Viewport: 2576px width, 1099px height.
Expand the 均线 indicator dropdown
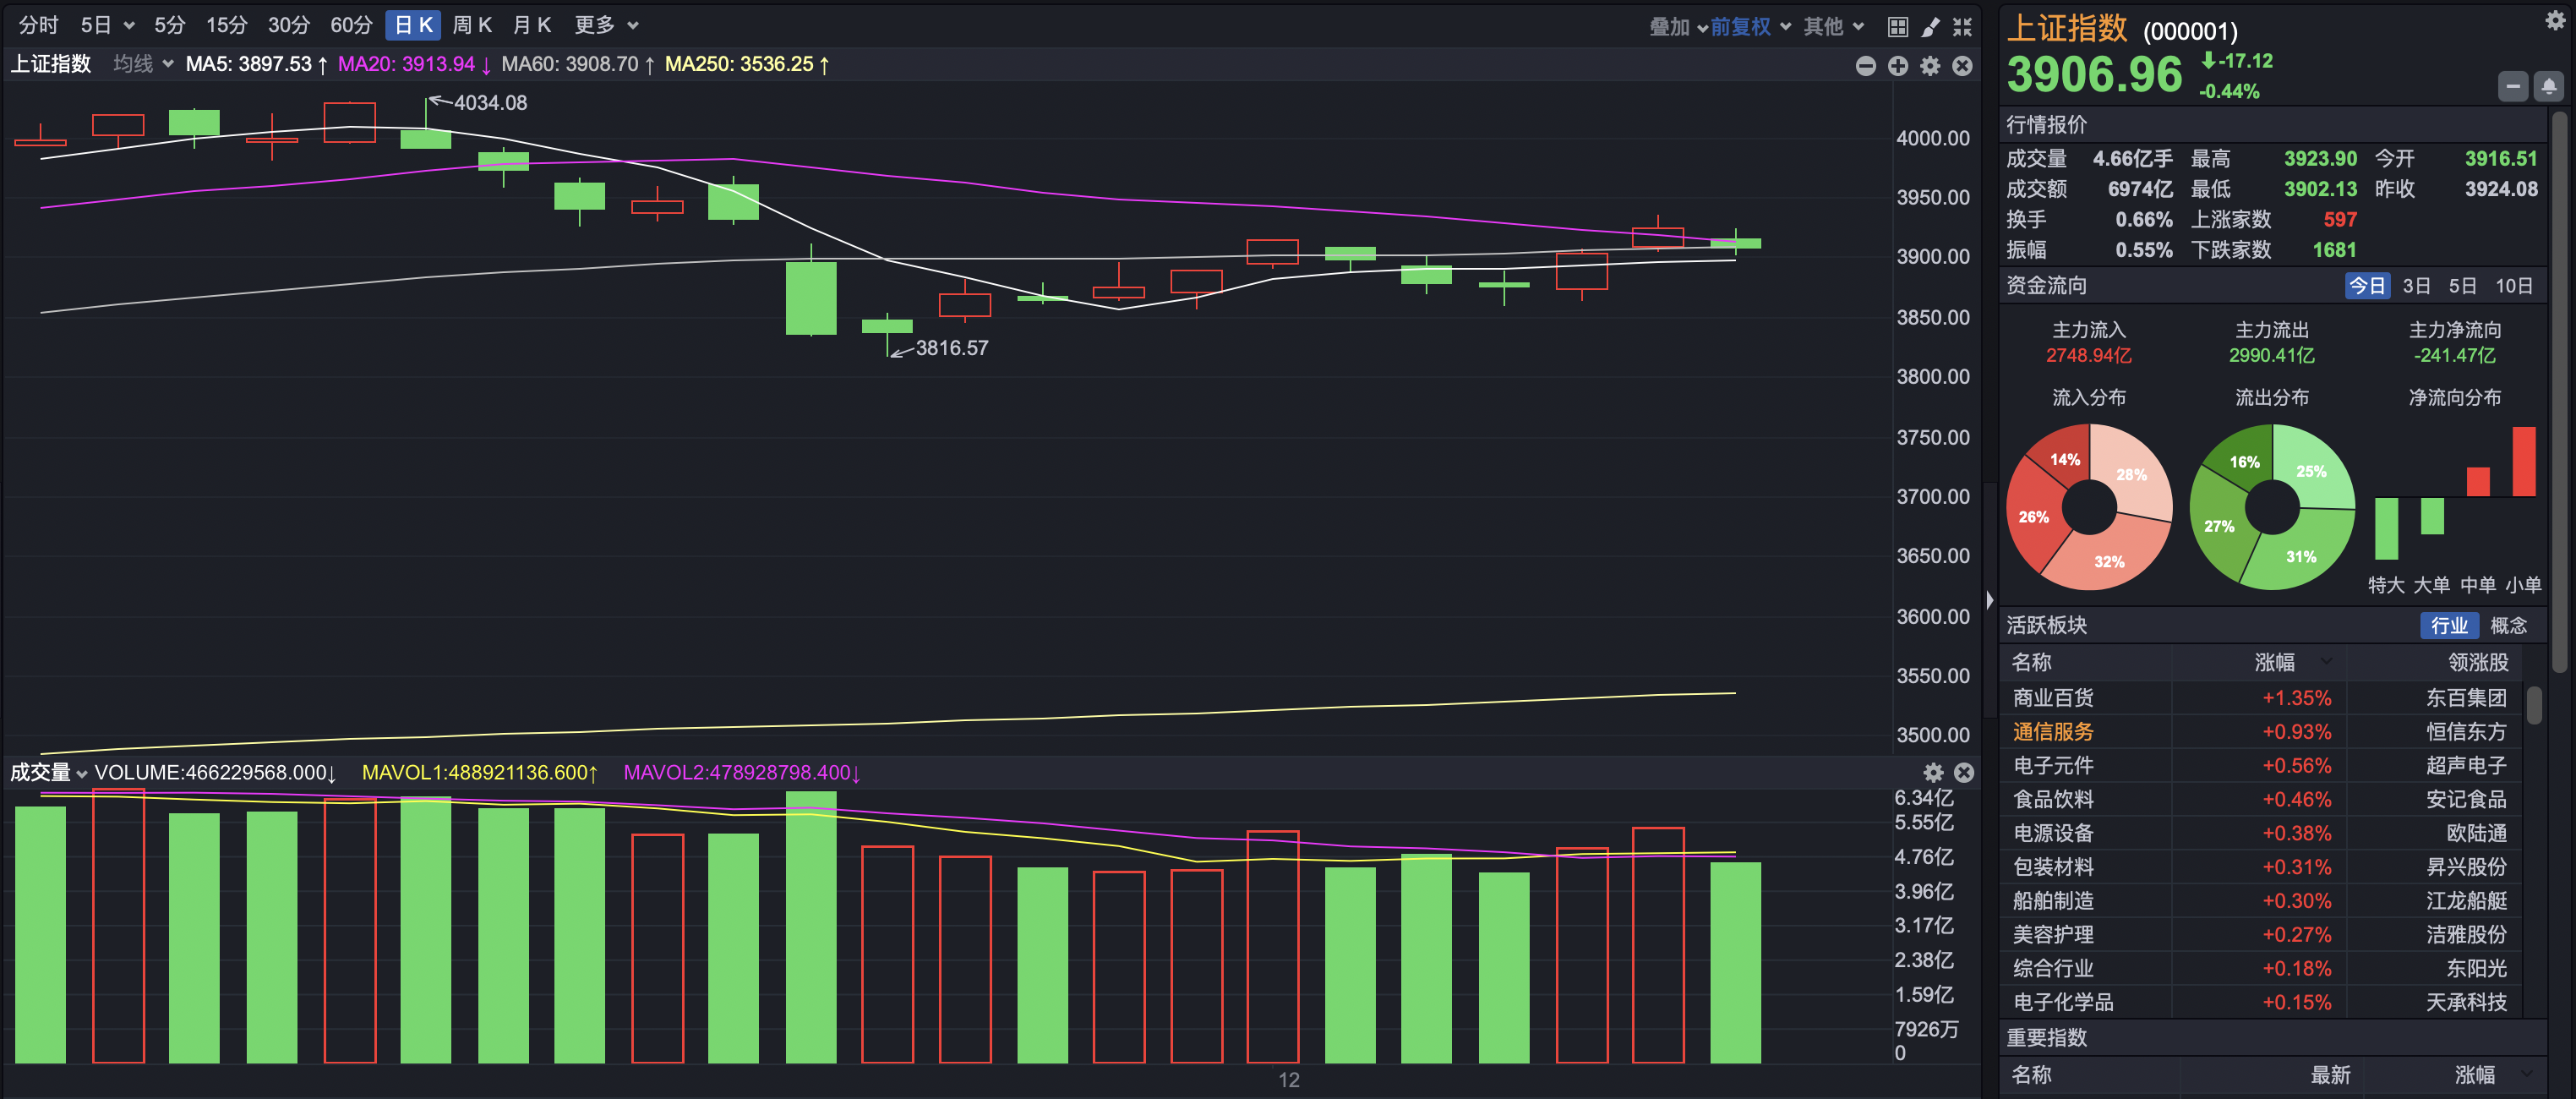click(143, 64)
